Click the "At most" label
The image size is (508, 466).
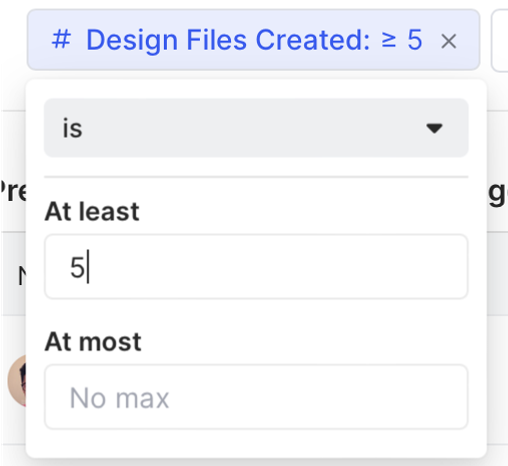(93, 342)
